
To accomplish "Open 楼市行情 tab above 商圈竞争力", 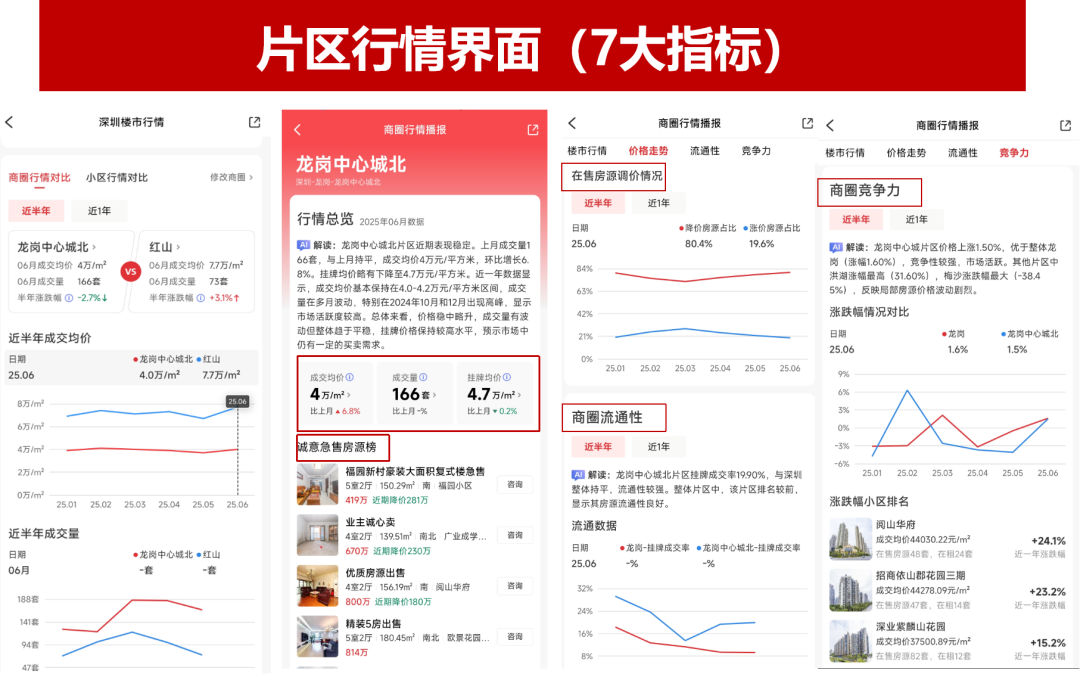I will pyautogui.click(x=844, y=153).
